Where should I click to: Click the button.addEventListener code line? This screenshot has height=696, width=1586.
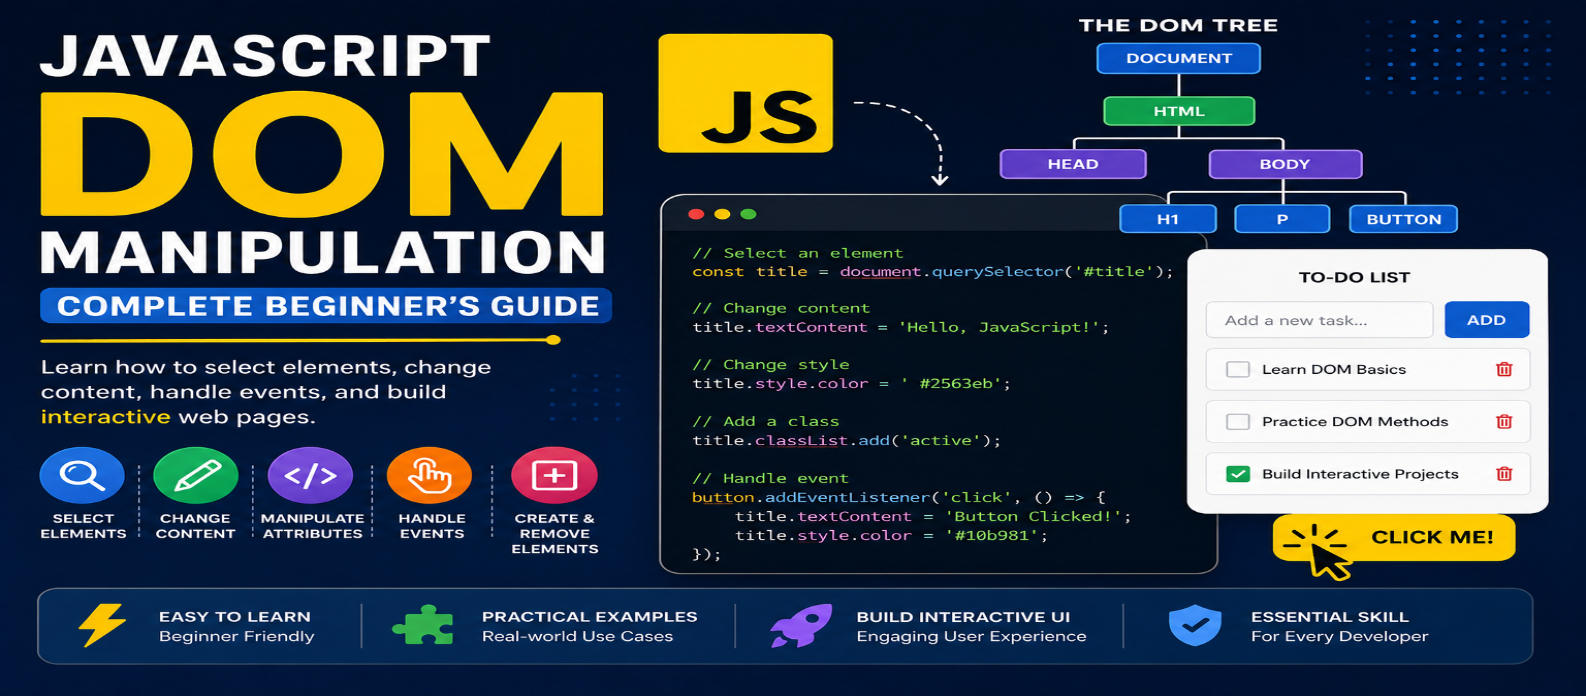(x=898, y=497)
